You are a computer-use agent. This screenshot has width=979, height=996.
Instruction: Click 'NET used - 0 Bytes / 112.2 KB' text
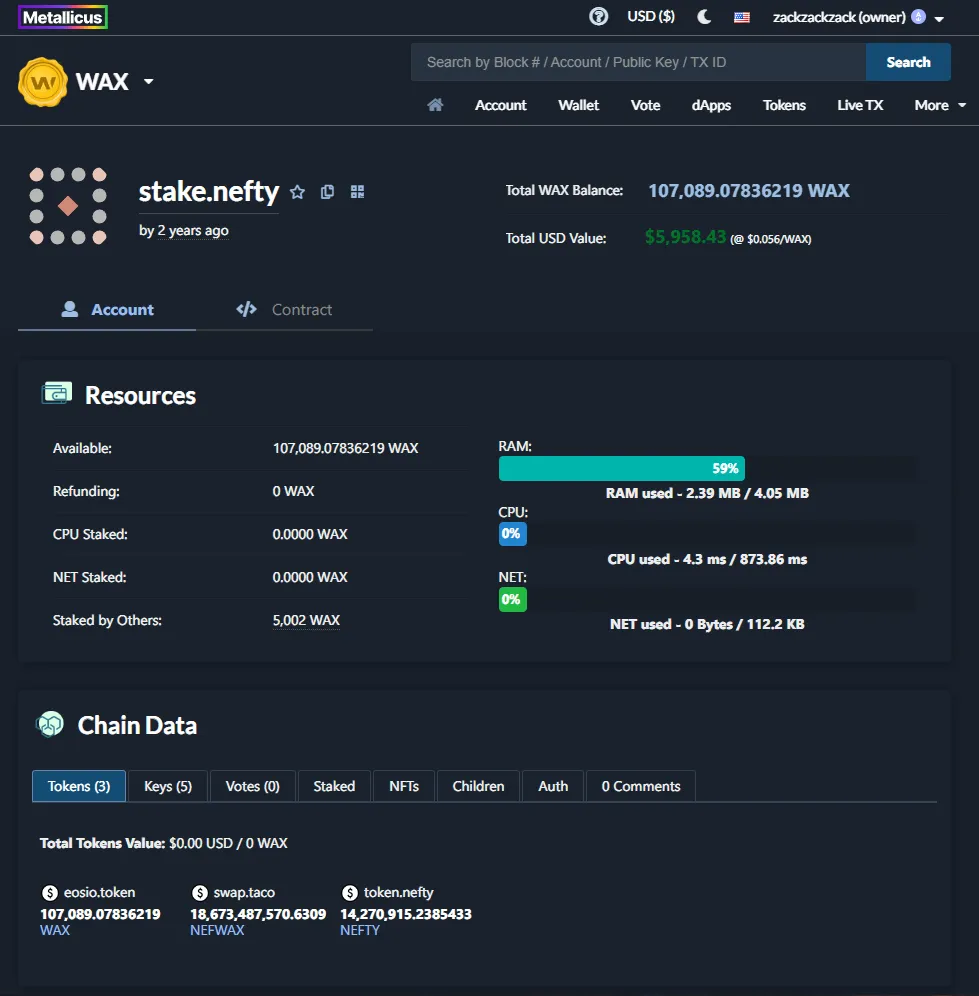(x=707, y=624)
